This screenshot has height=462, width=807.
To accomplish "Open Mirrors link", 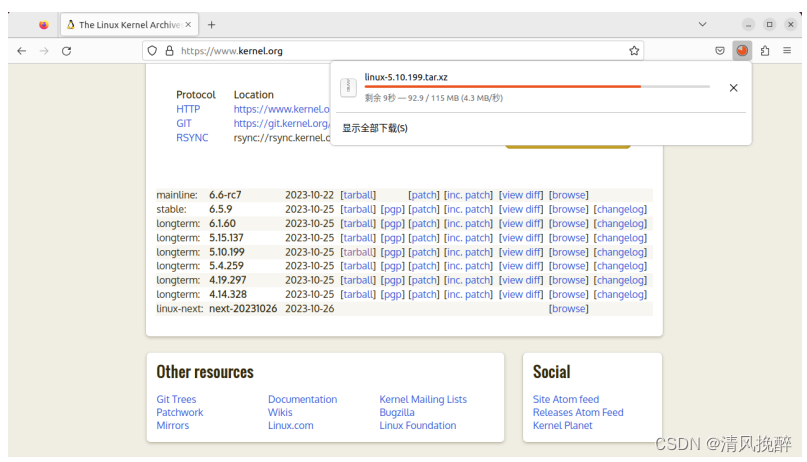I will [x=172, y=425].
